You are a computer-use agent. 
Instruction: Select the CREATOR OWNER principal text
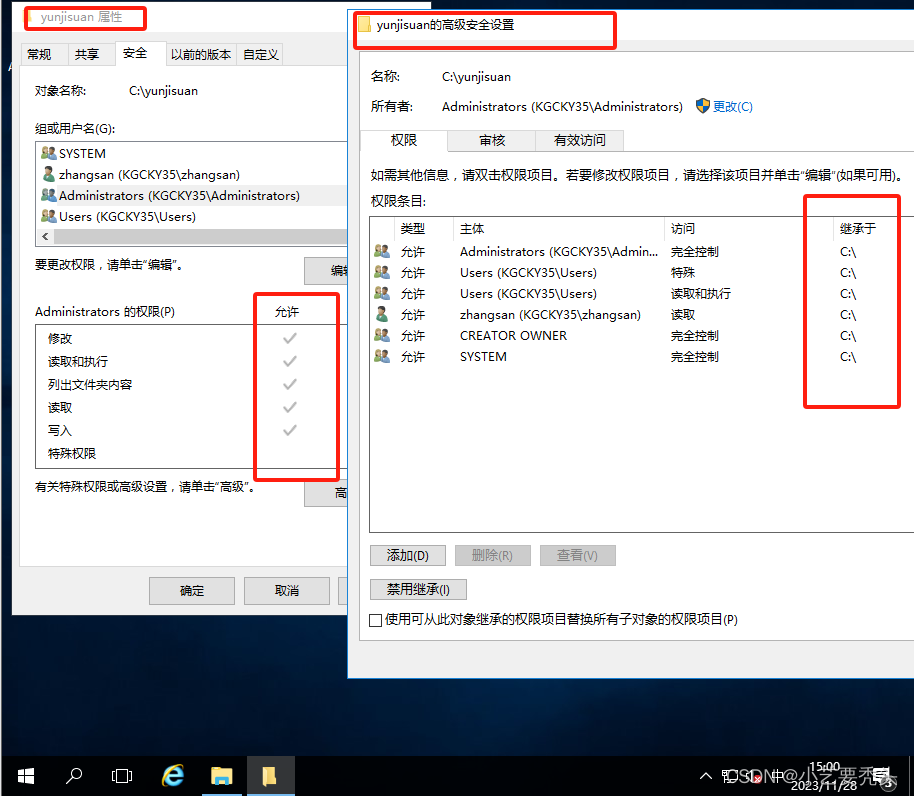click(x=513, y=336)
